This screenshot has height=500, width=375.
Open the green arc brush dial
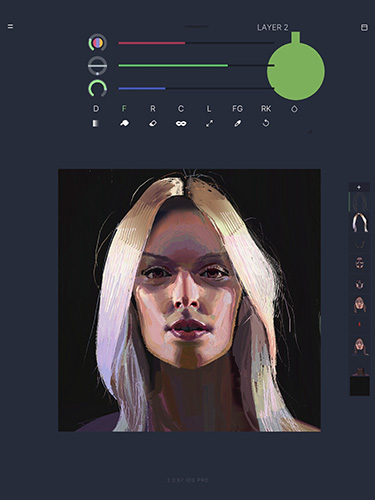97,88
